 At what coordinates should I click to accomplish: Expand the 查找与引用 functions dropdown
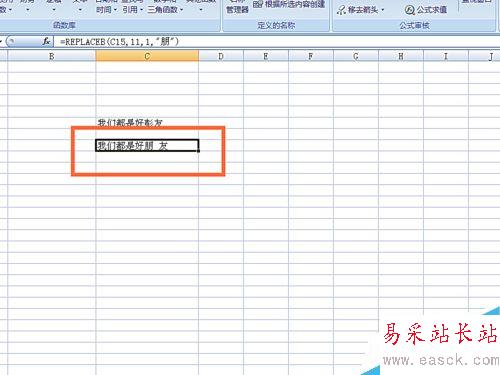(132, 7)
